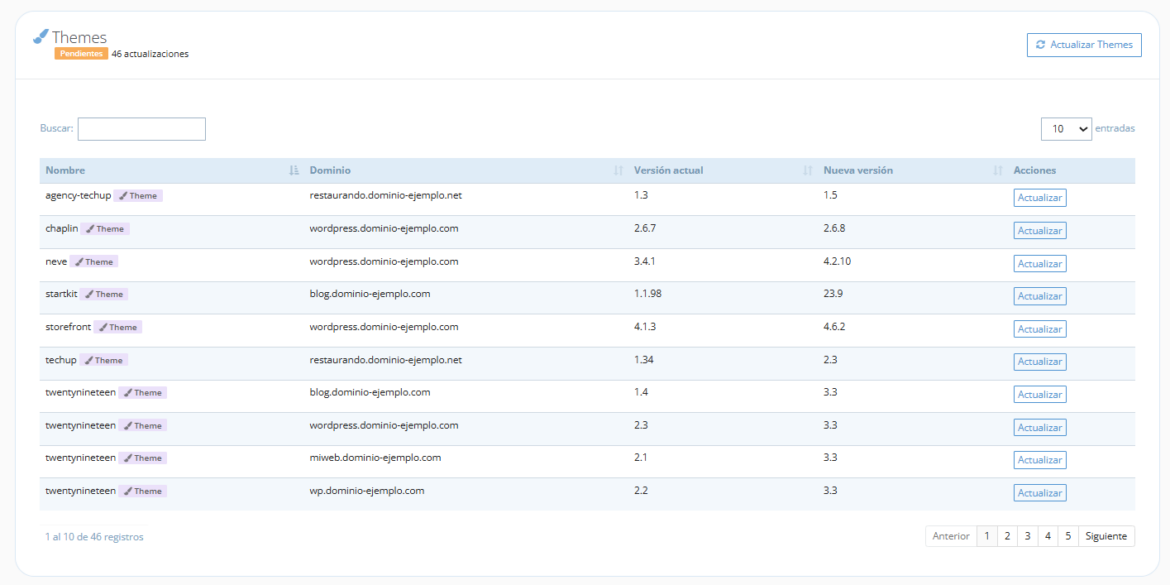Click the new version value 23.9
Image resolution: width=1170 pixels, height=585 pixels.
[833, 294]
